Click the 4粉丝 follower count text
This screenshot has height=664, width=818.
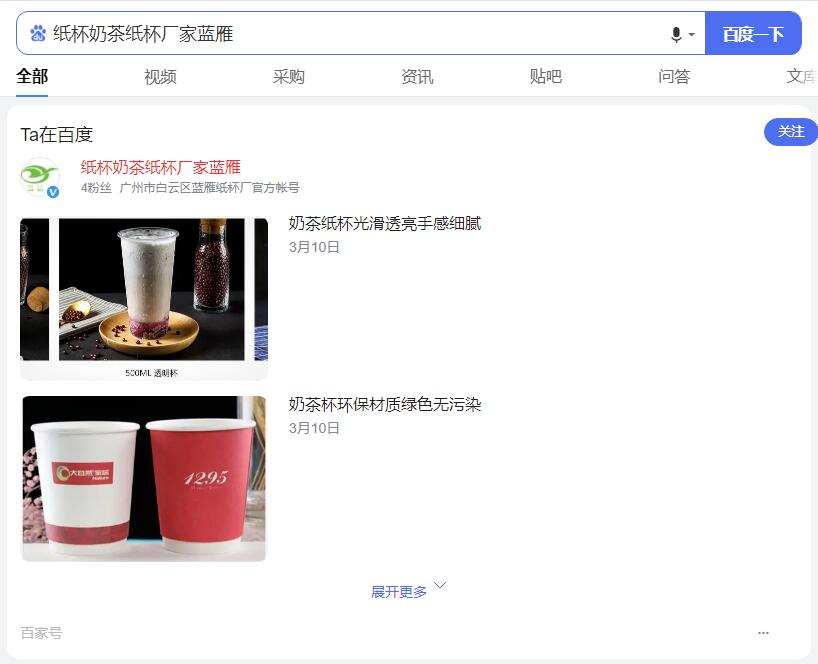96,188
